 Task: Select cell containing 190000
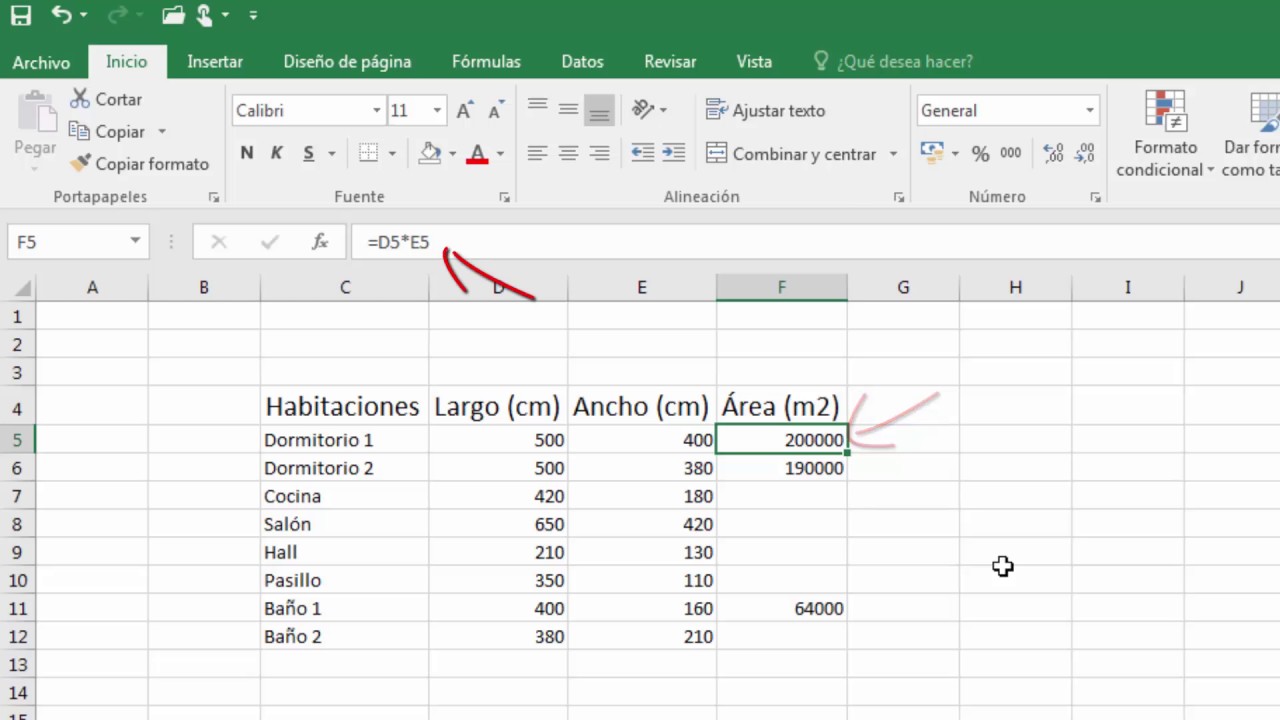[782, 468]
